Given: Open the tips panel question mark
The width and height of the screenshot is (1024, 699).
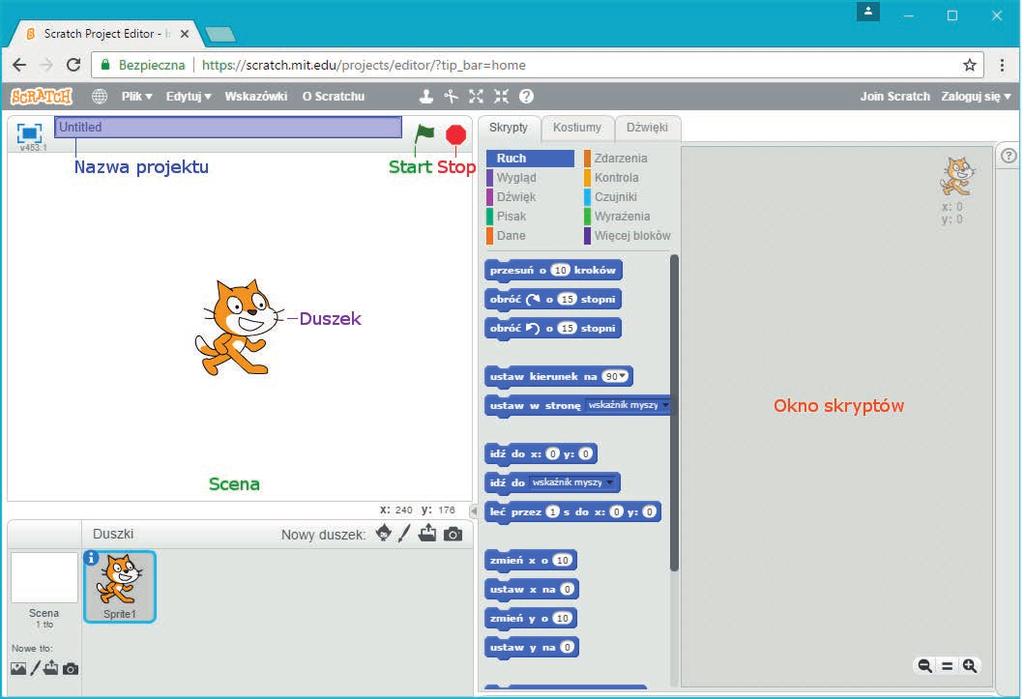Looking at the screenshot, I should tap(1008, 155).
